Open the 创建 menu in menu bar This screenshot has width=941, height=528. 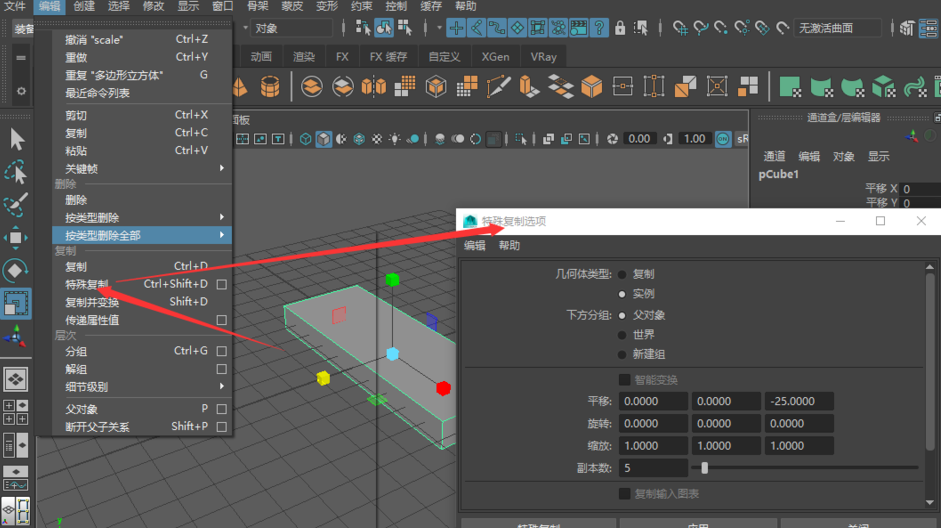click(x=84, y=7)
